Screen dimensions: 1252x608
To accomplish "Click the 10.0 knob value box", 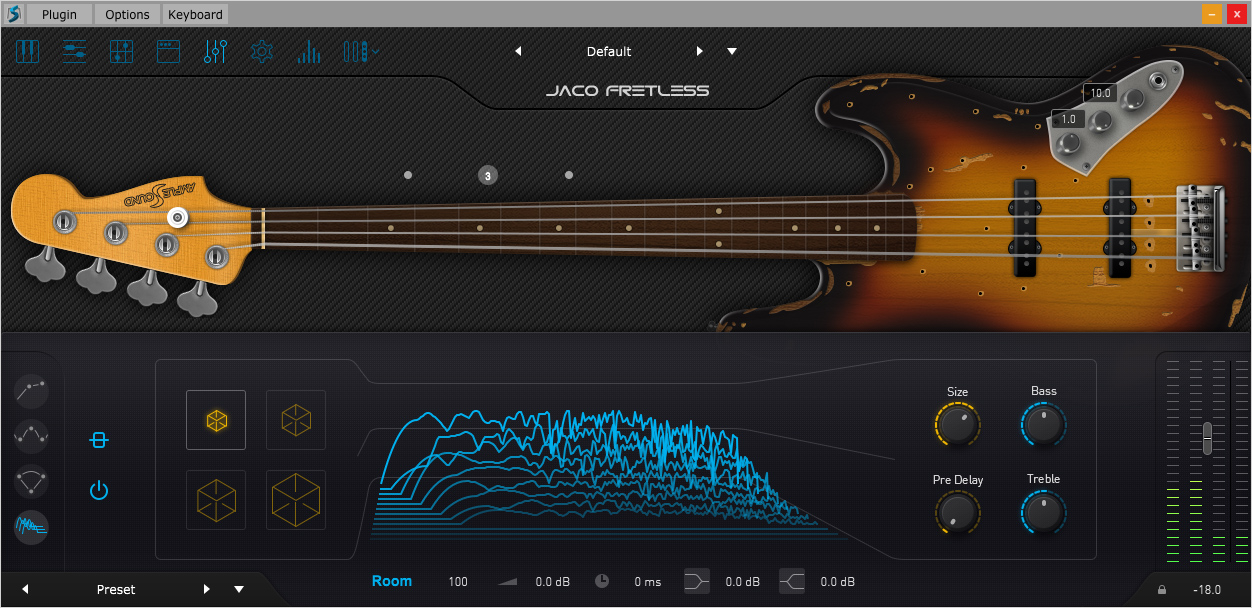I will 1101,93.
